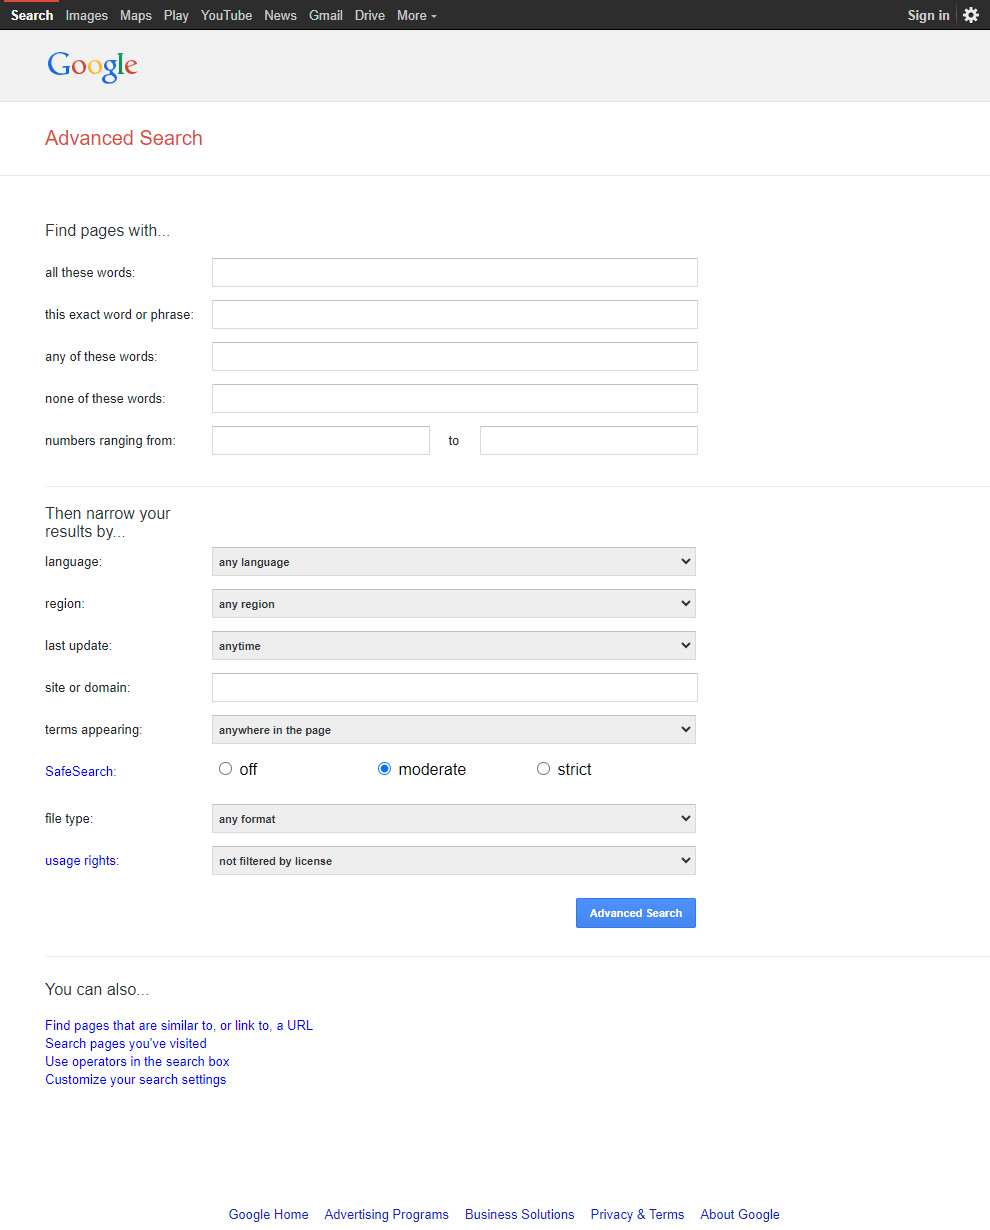Open the region dropdown list

pyautogui.click(x=454, y=604)
